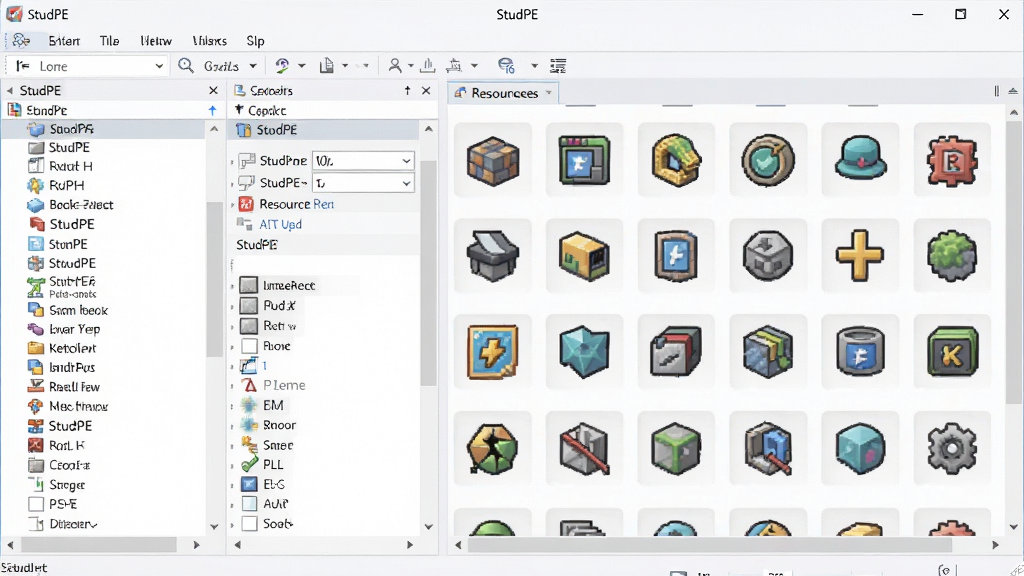Viewport: 1024px width, 576px height.
Task: Select Bocle-Paect in the left tree
Action: pyautogui.click(x=81, y=204)
